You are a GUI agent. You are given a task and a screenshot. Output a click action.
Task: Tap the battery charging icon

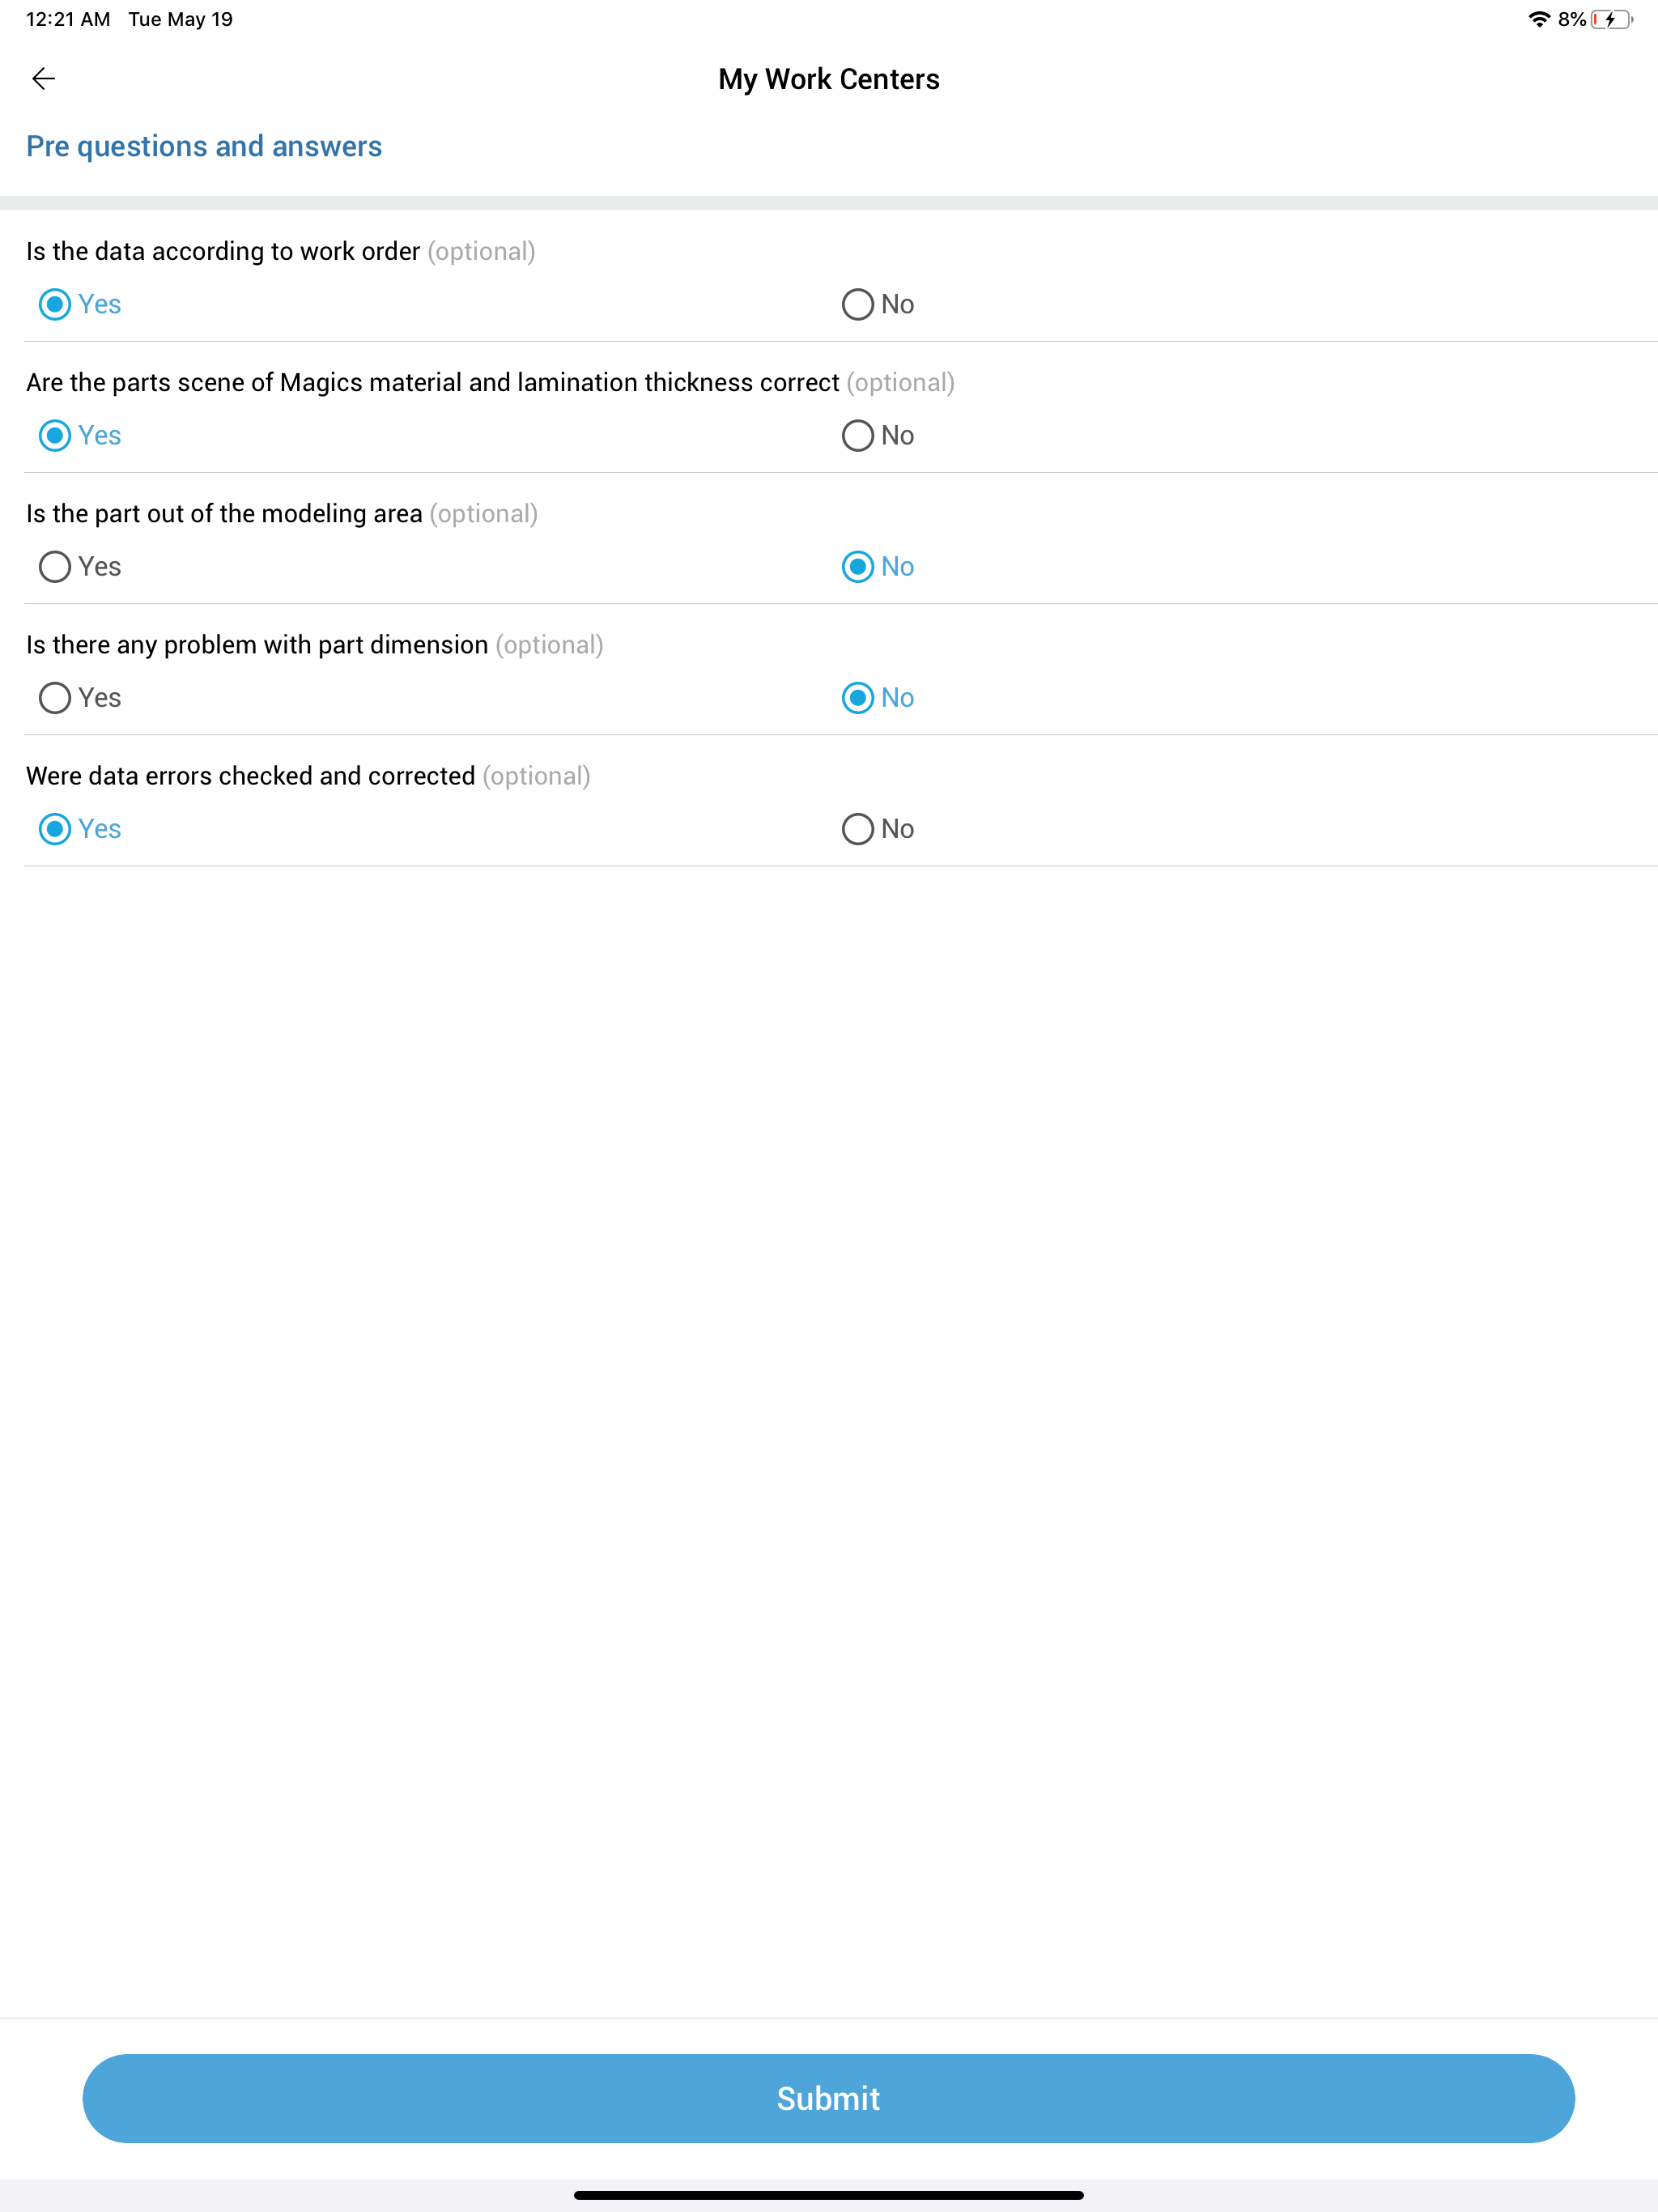click(x=1612, y=19)
